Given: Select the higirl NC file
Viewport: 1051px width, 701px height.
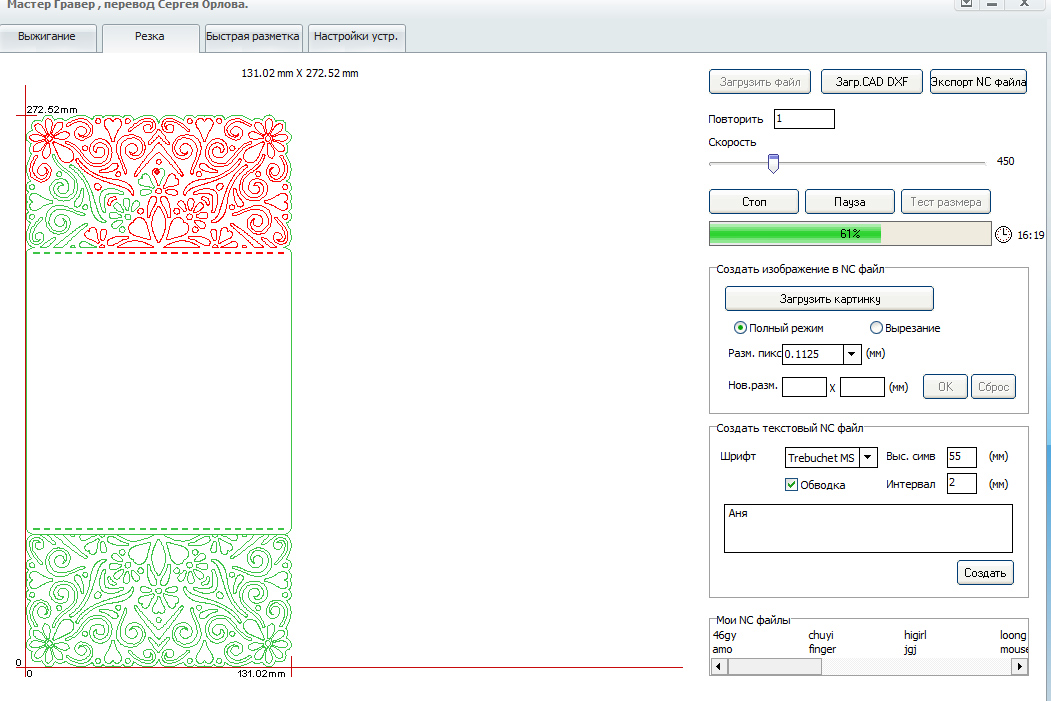Looking at the screenshot, I should (915, 635).
